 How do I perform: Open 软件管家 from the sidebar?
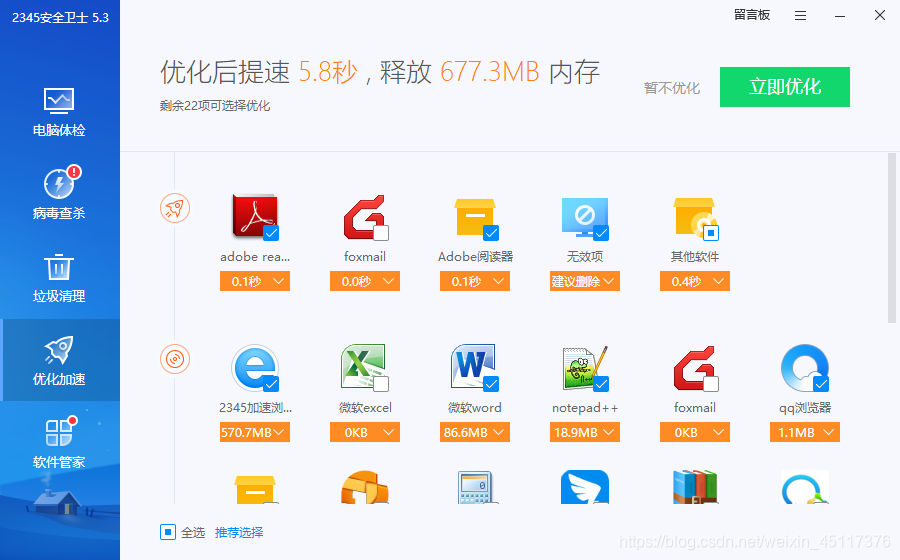pyautogui.click(x=59, y=443)
